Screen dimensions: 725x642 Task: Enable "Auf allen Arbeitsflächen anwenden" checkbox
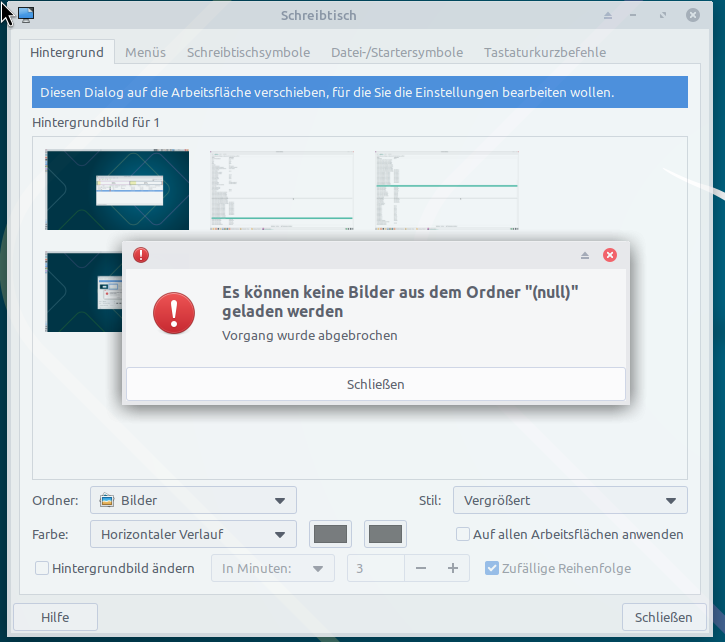coord(463,534)
